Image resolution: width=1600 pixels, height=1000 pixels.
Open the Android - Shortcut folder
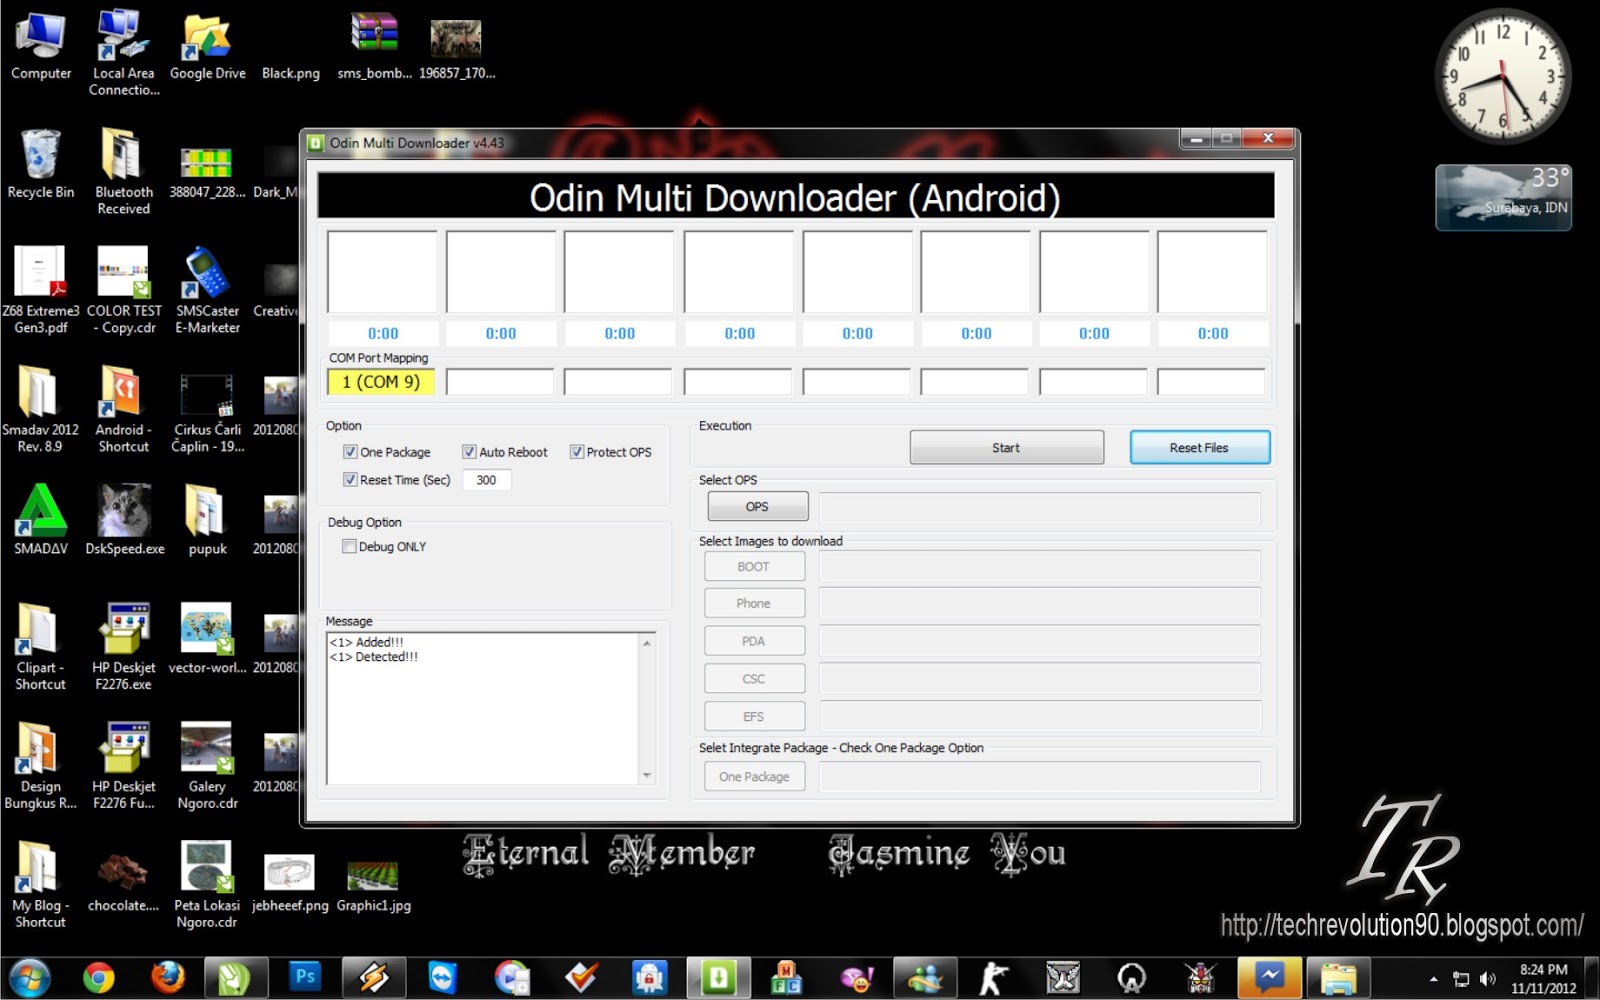(123, 409)
